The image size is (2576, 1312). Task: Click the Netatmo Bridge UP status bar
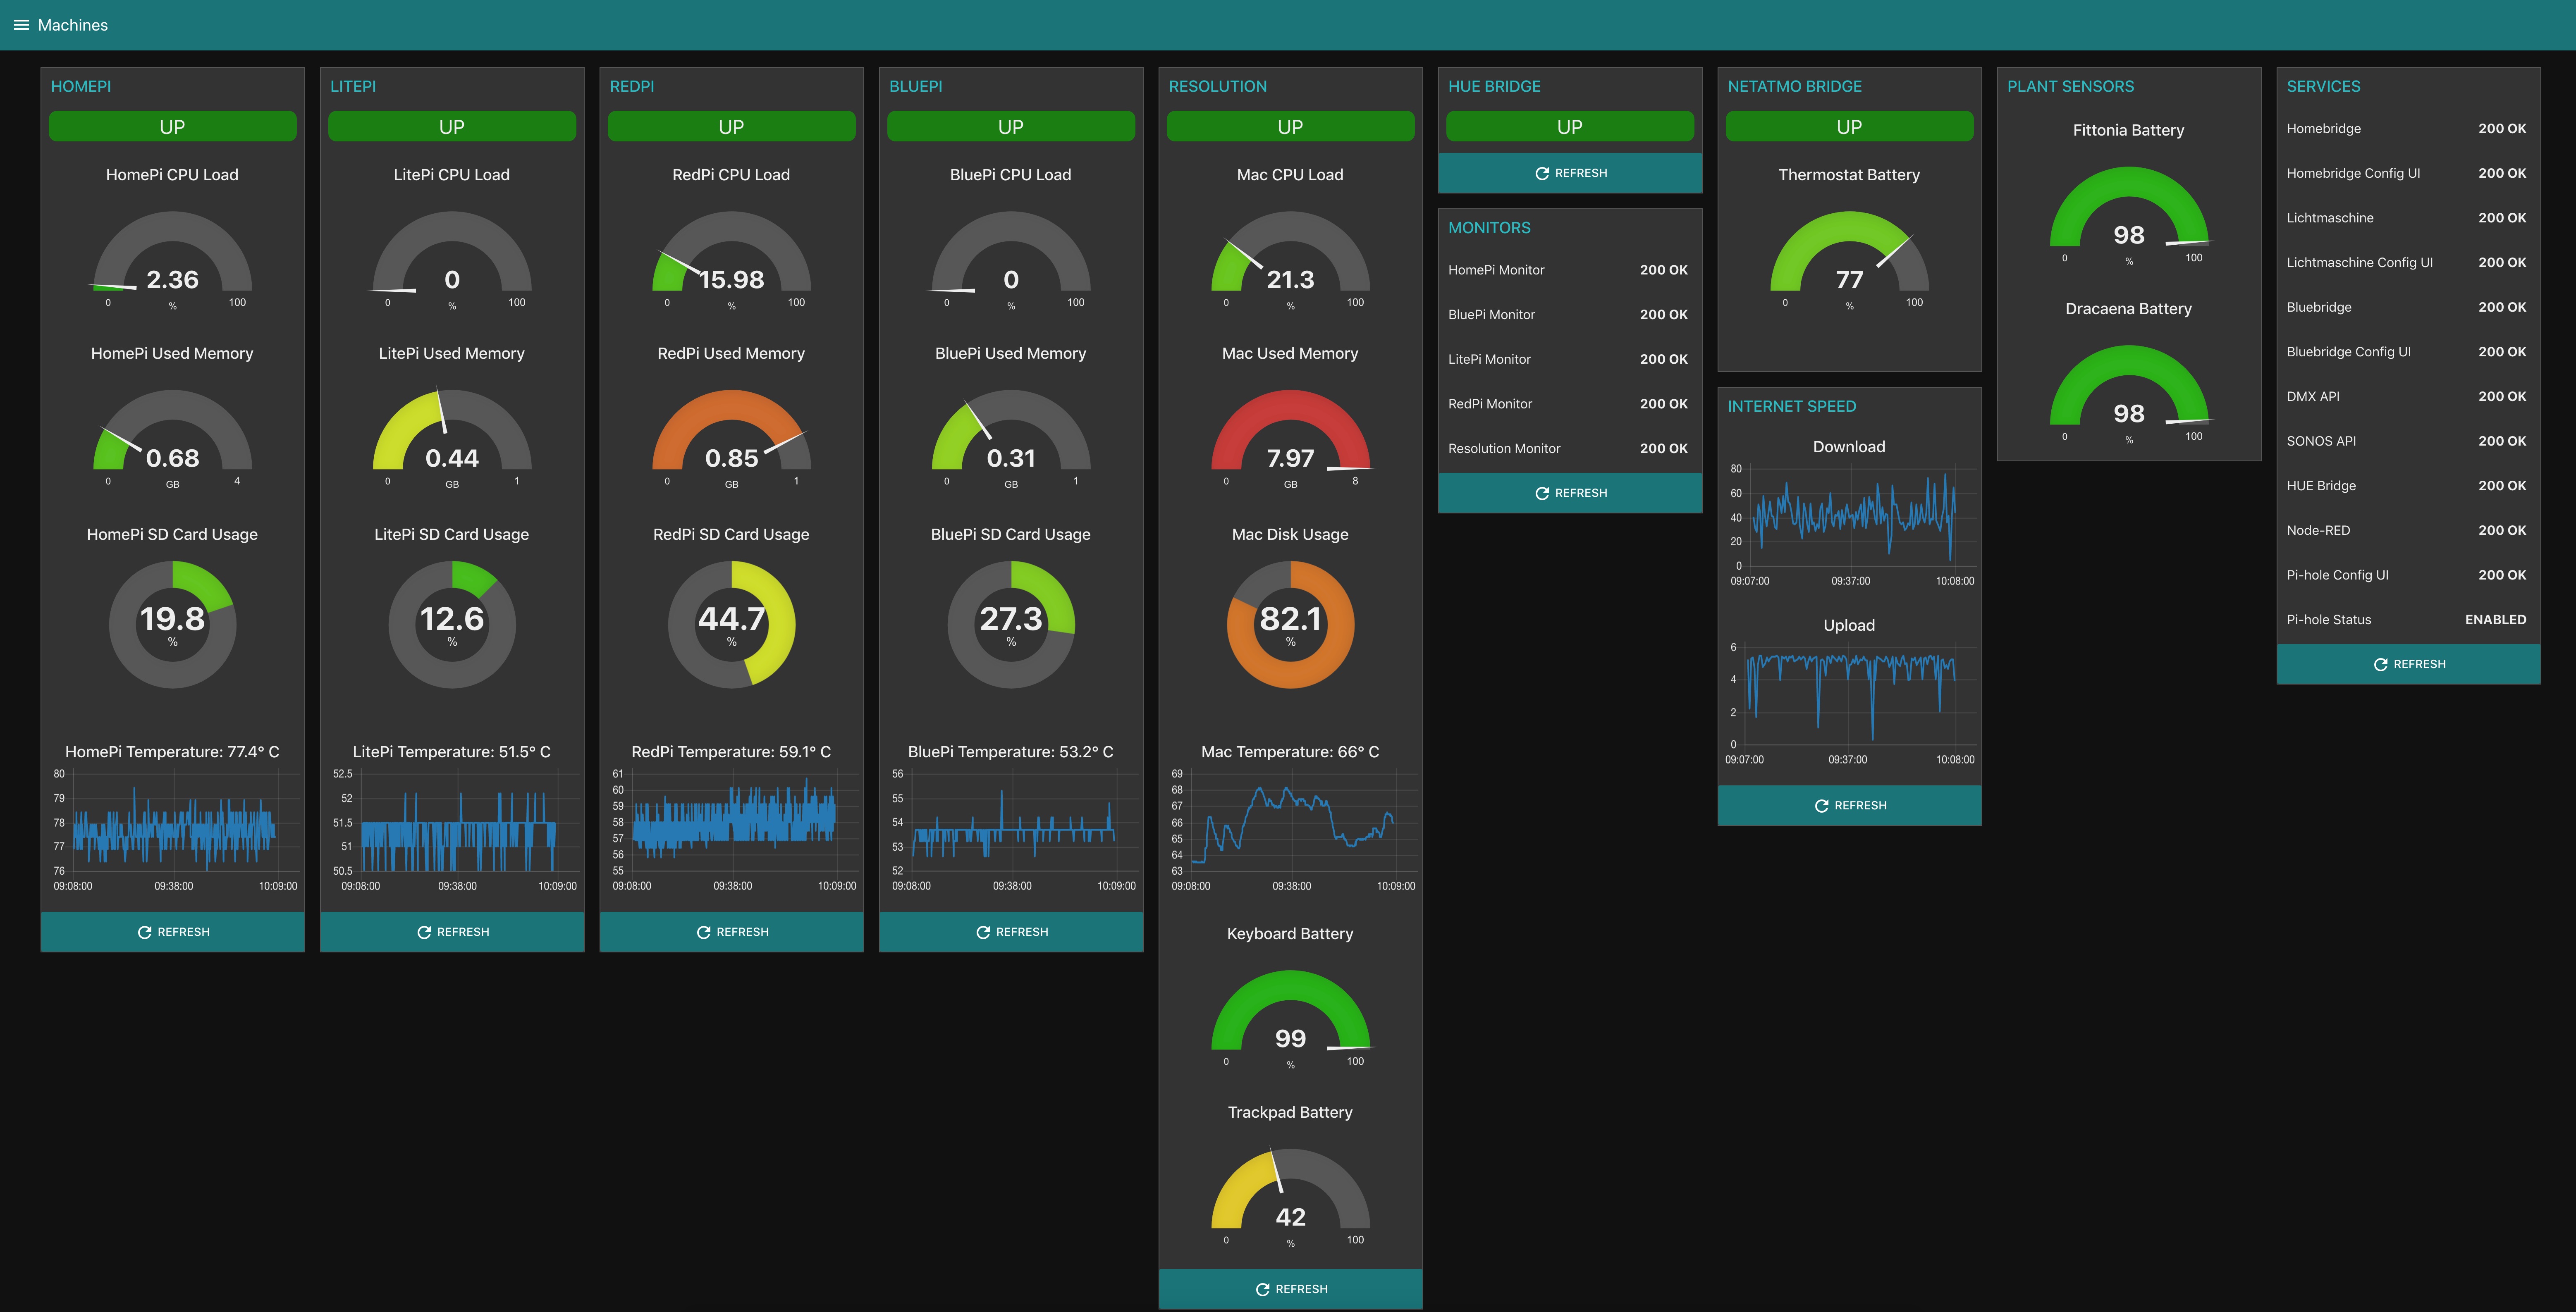tap(1849, 127)
